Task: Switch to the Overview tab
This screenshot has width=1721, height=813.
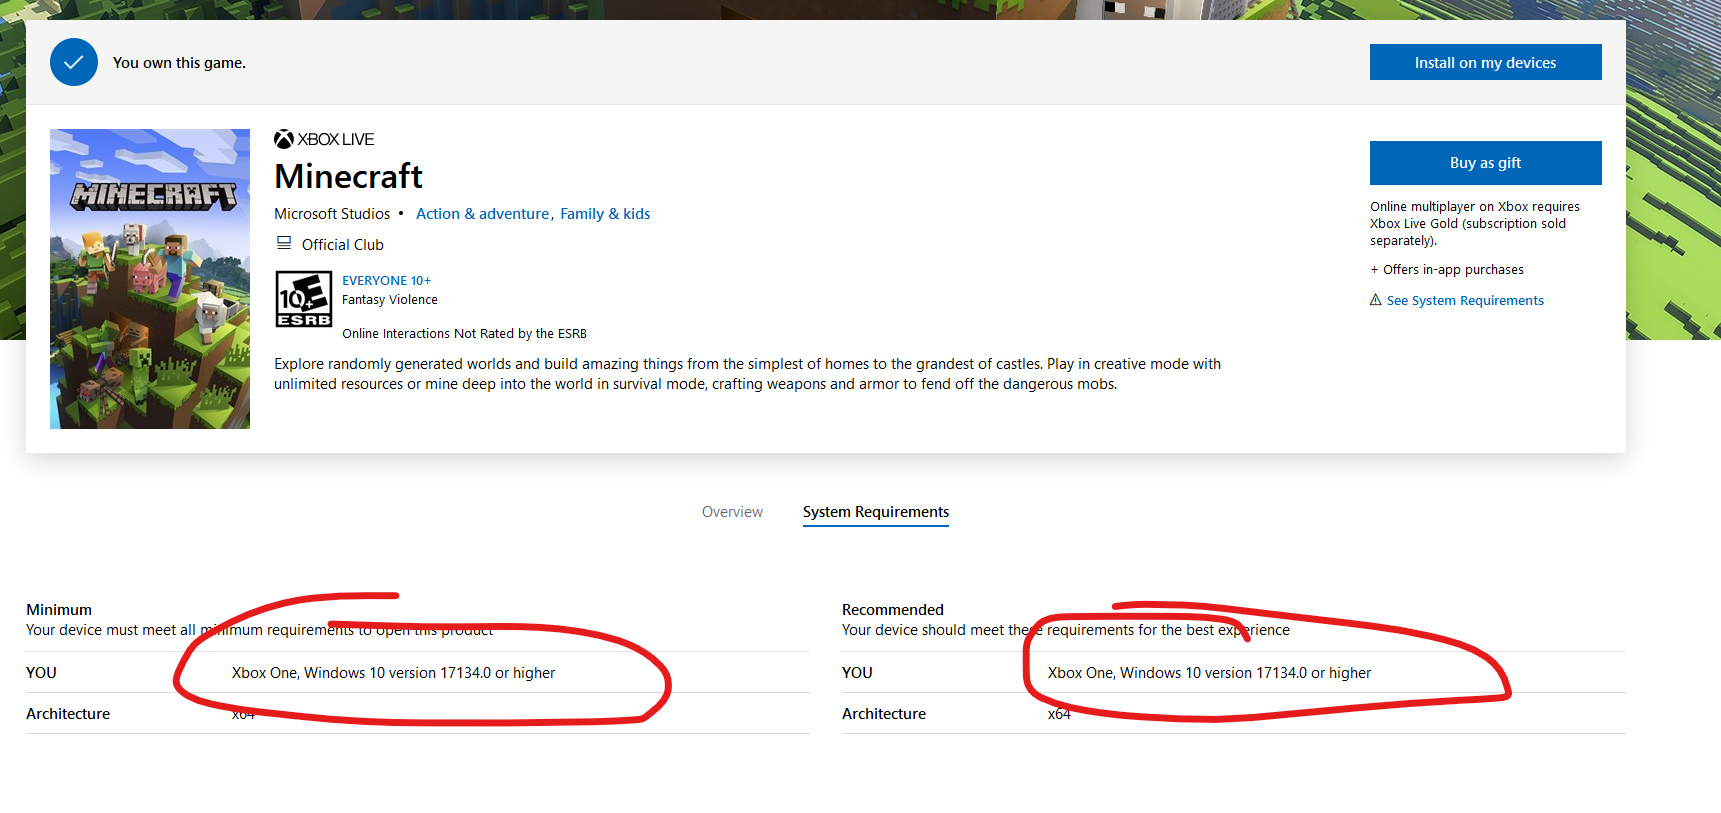Action: pyautogui.click(x=732, y=512)
